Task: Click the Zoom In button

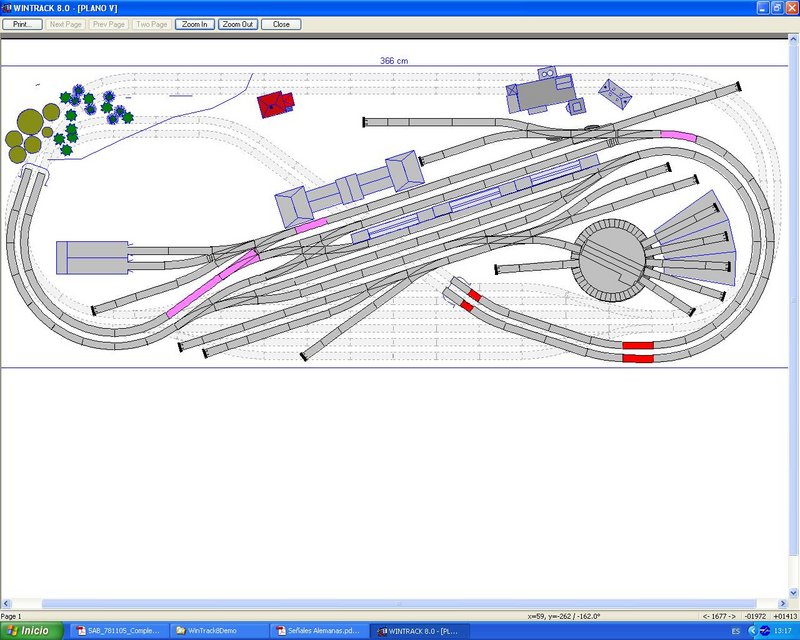Action: coord(195,24)
